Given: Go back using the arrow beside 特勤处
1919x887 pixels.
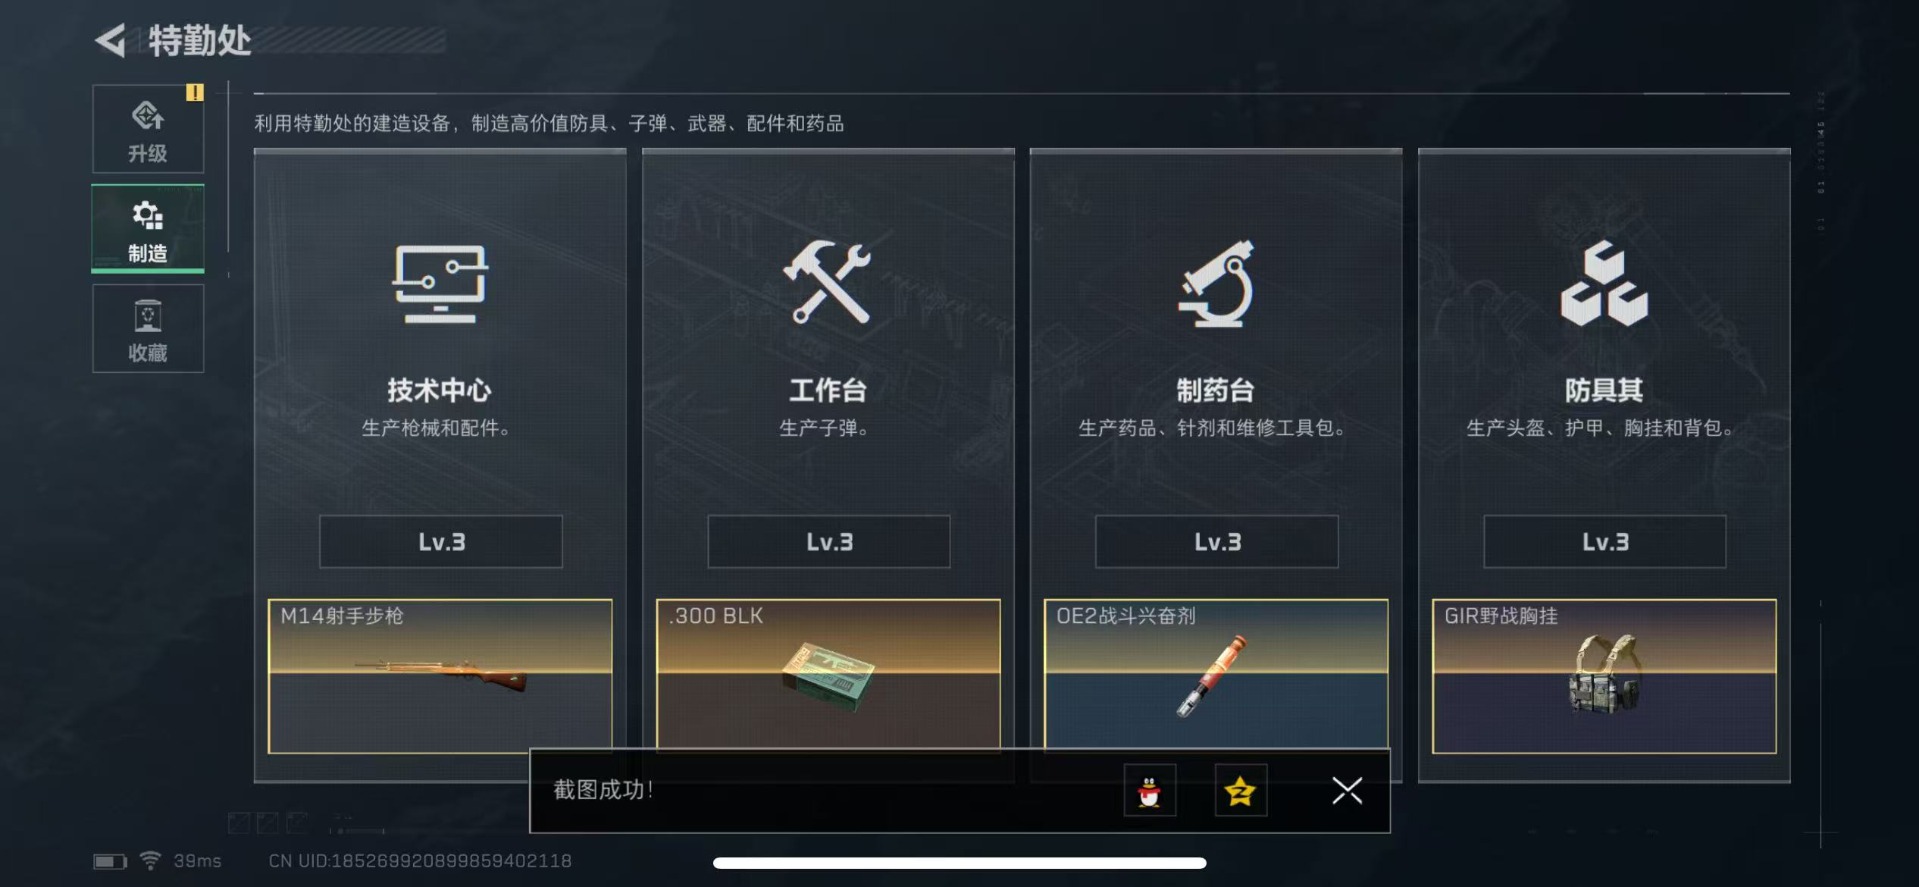Looking at the screenshot, I should coord(110,40).
